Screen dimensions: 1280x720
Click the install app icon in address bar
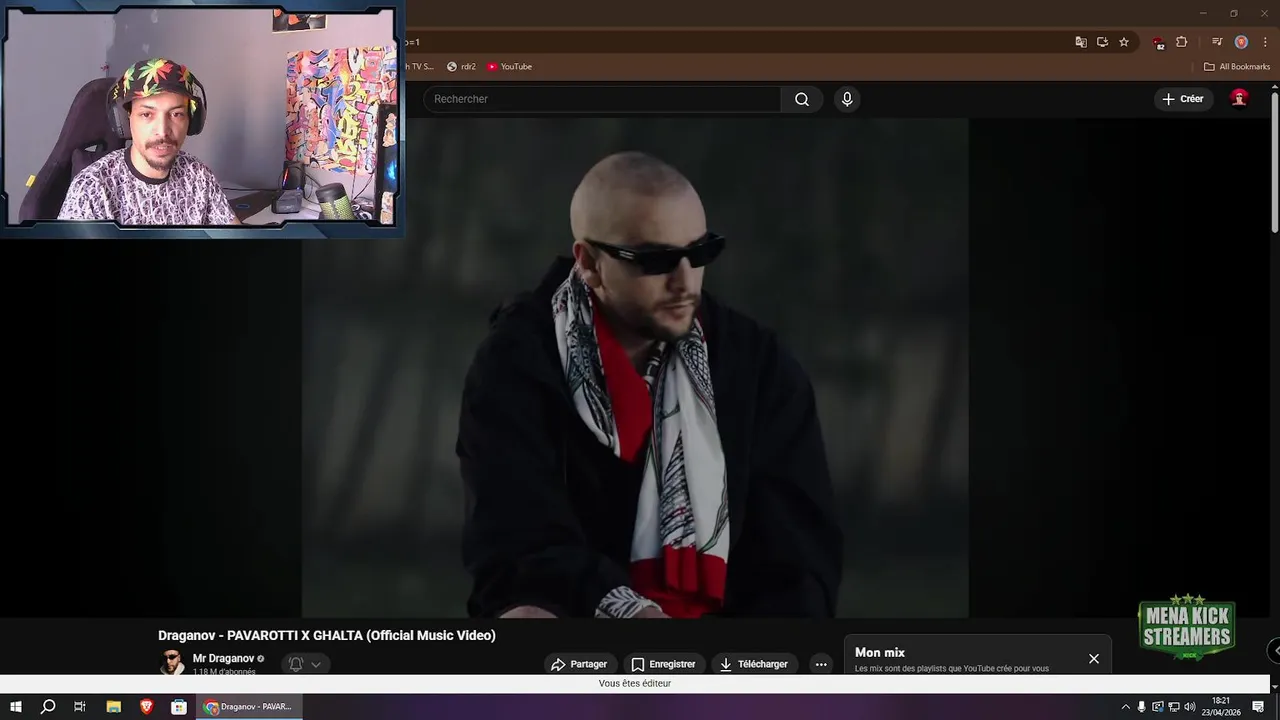point(1102,42)
